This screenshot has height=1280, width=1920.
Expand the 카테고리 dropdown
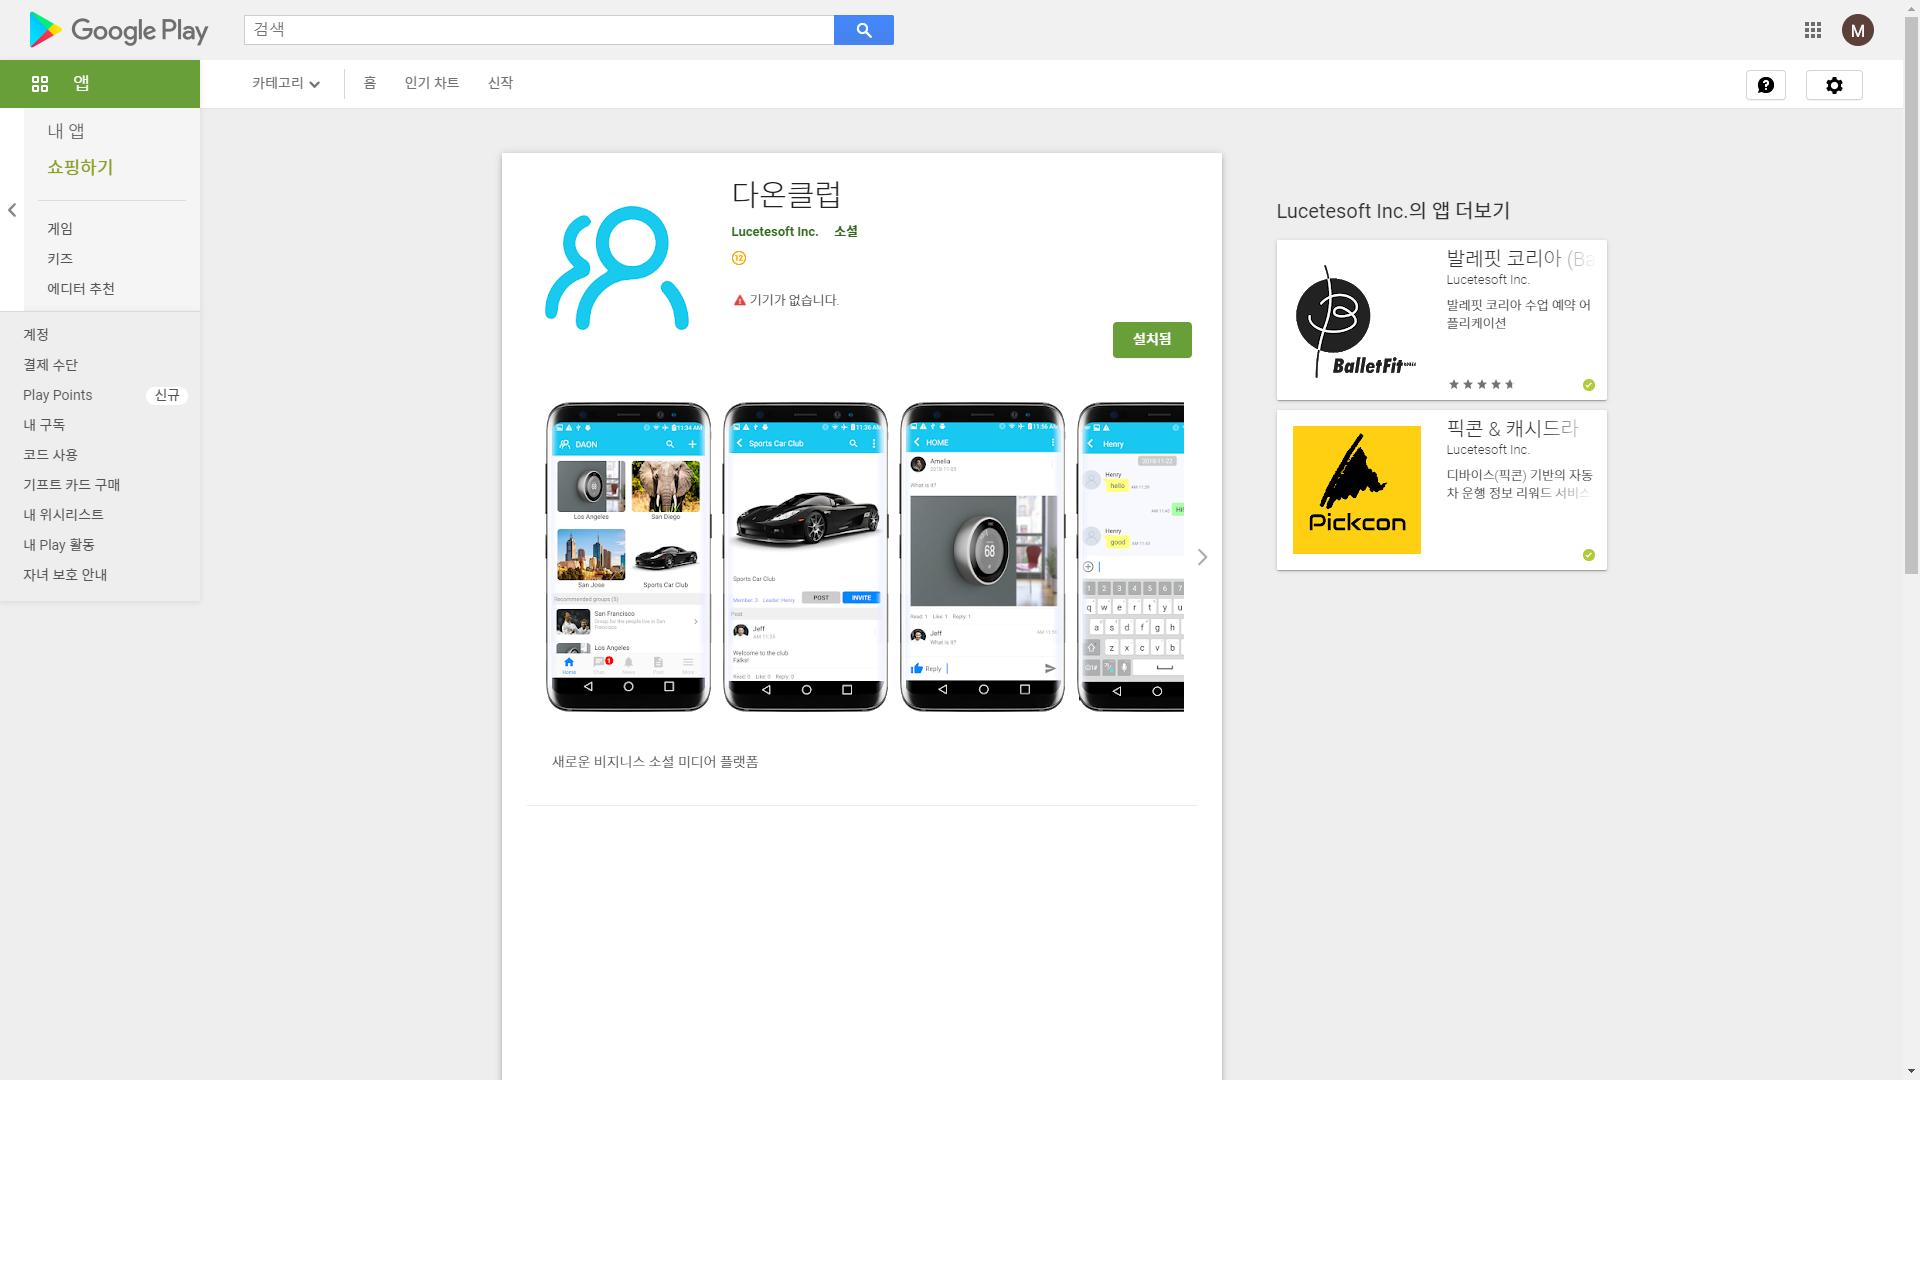285,83
